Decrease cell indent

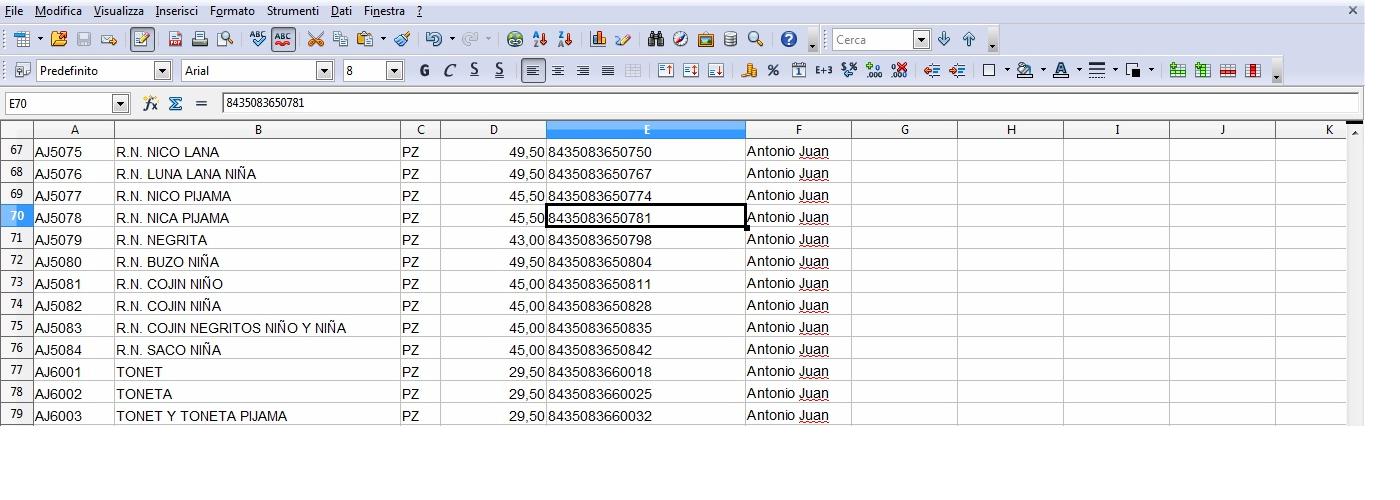click(932, 70)
